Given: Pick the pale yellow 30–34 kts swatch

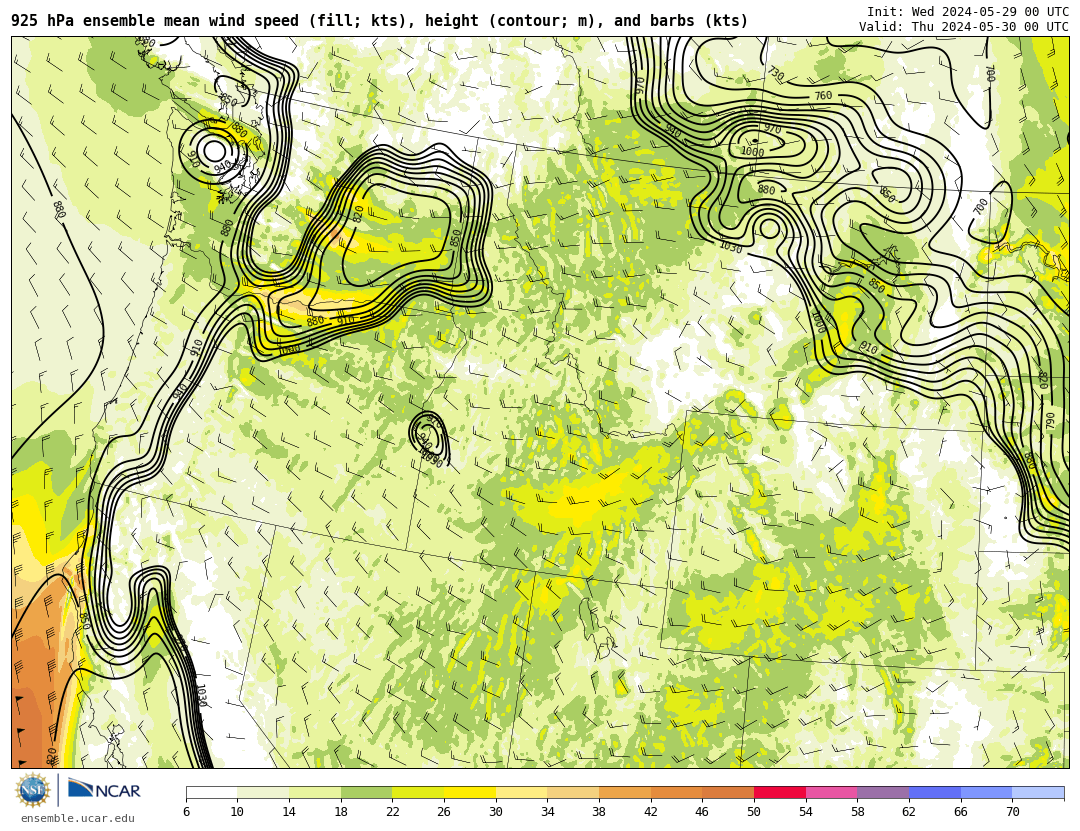Looking at the screenshot, I should [521, 792].
